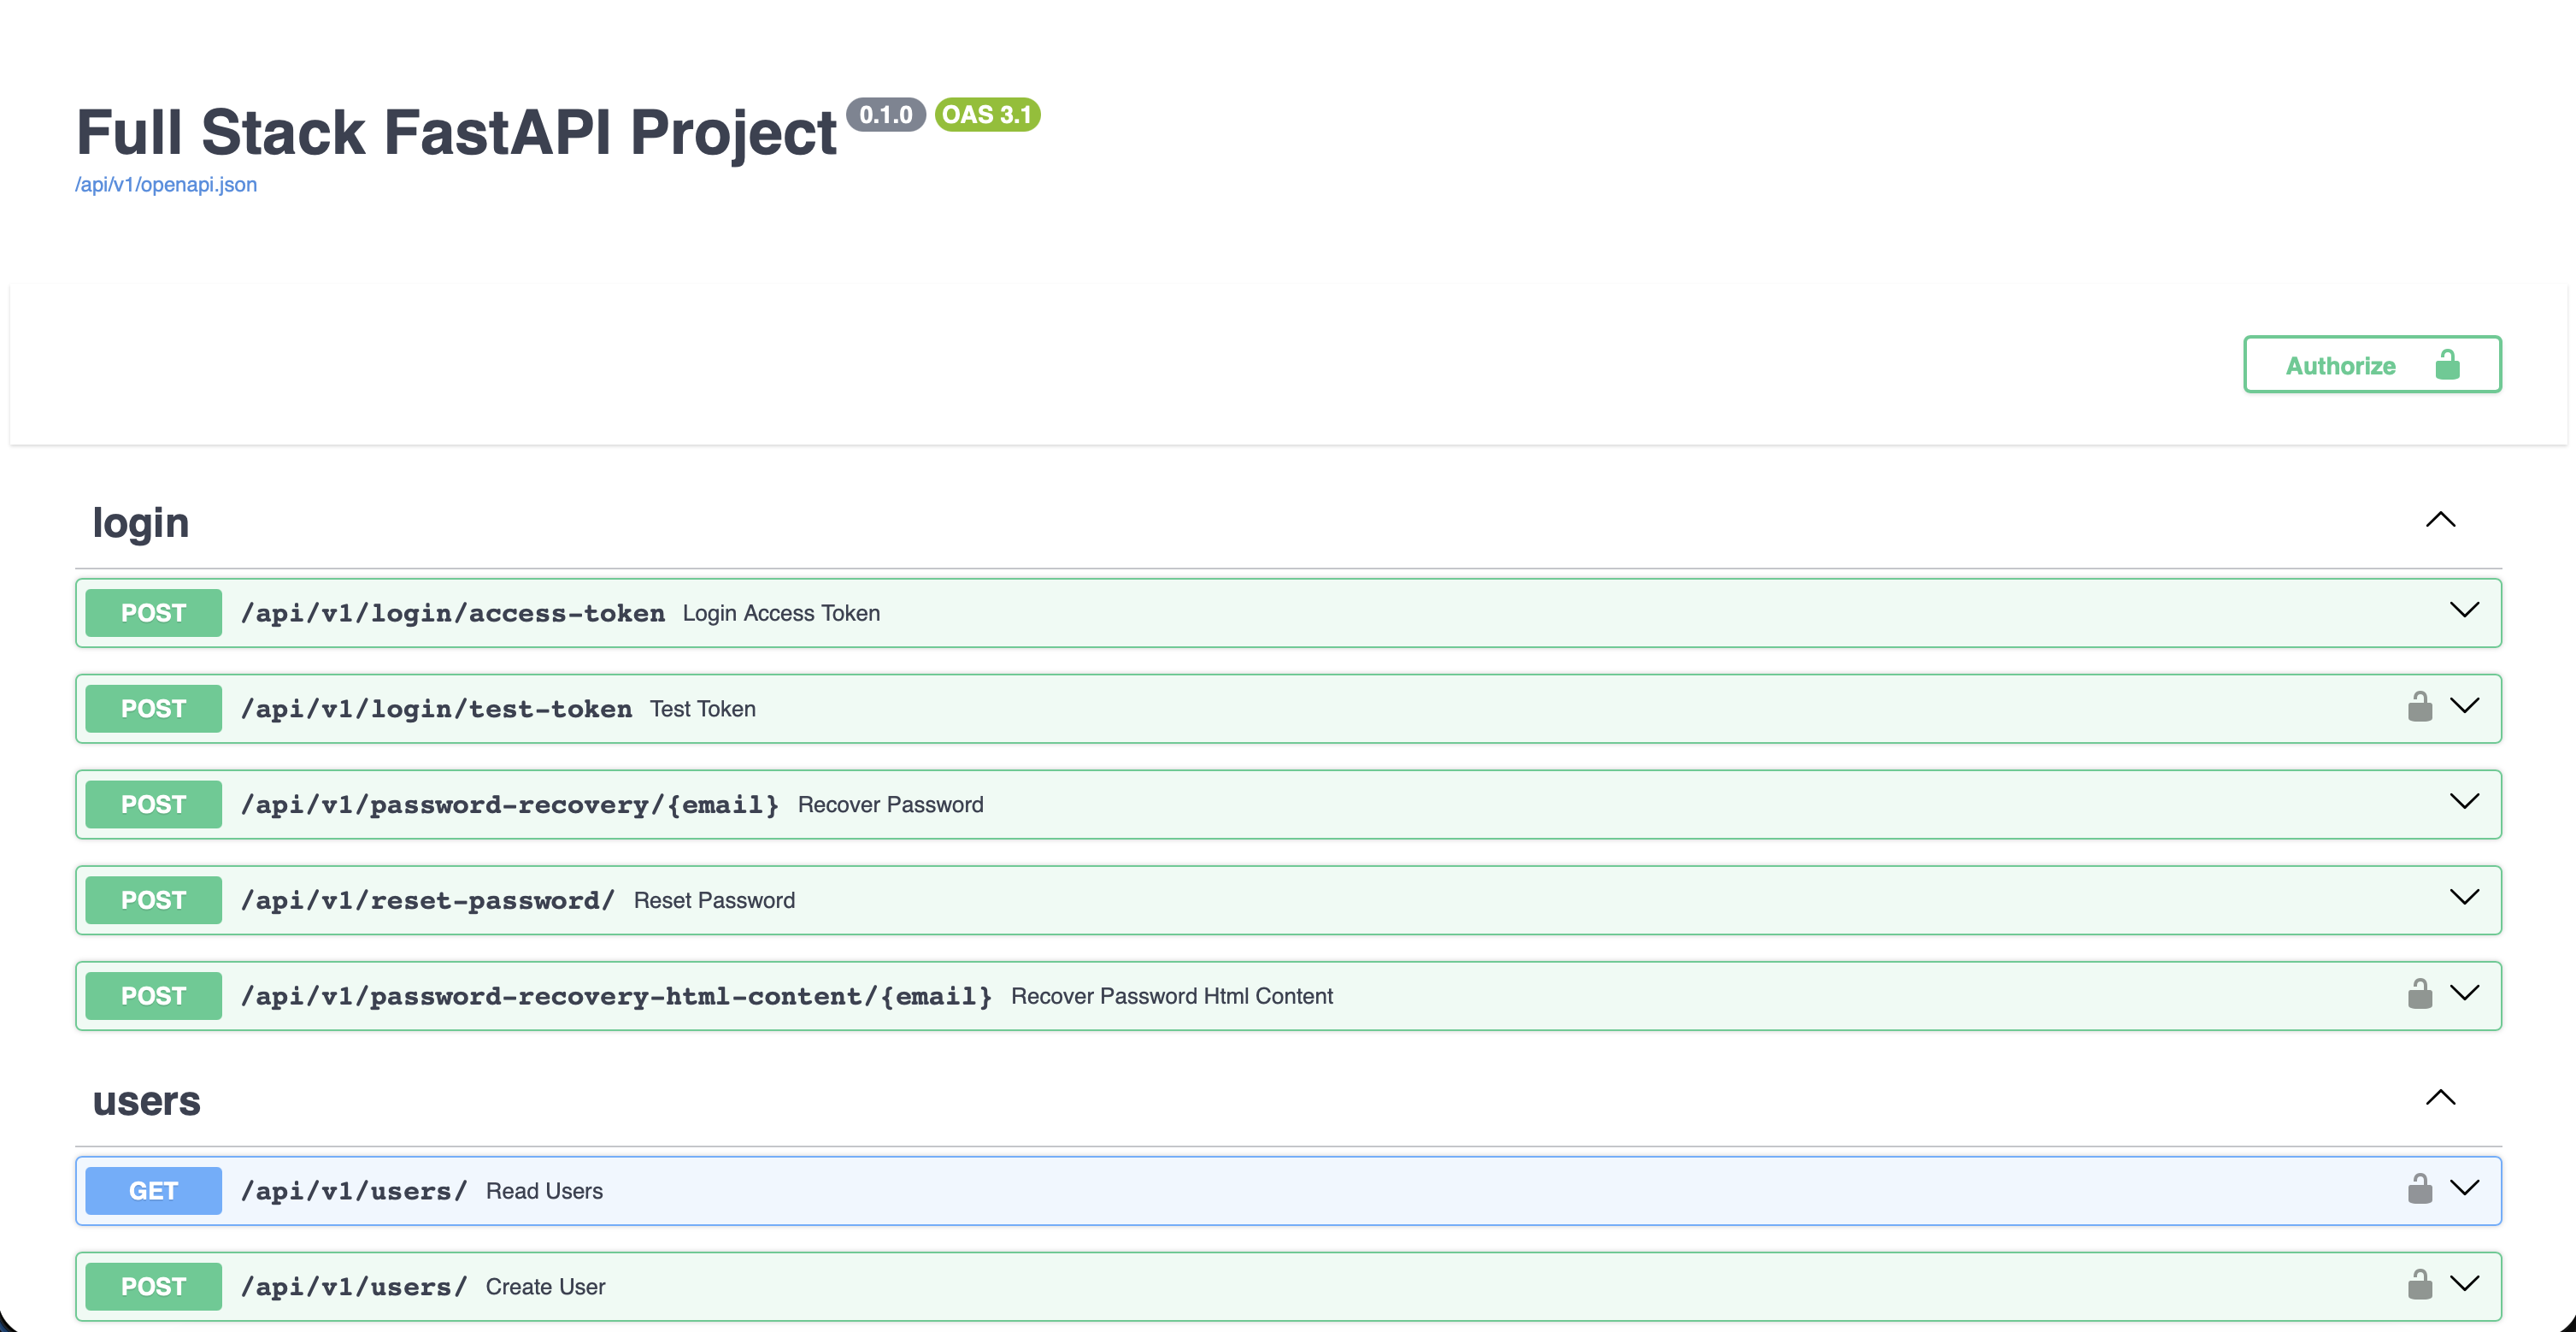Click the POST badge for password-recovery/{email}

(x=153, y=805)
